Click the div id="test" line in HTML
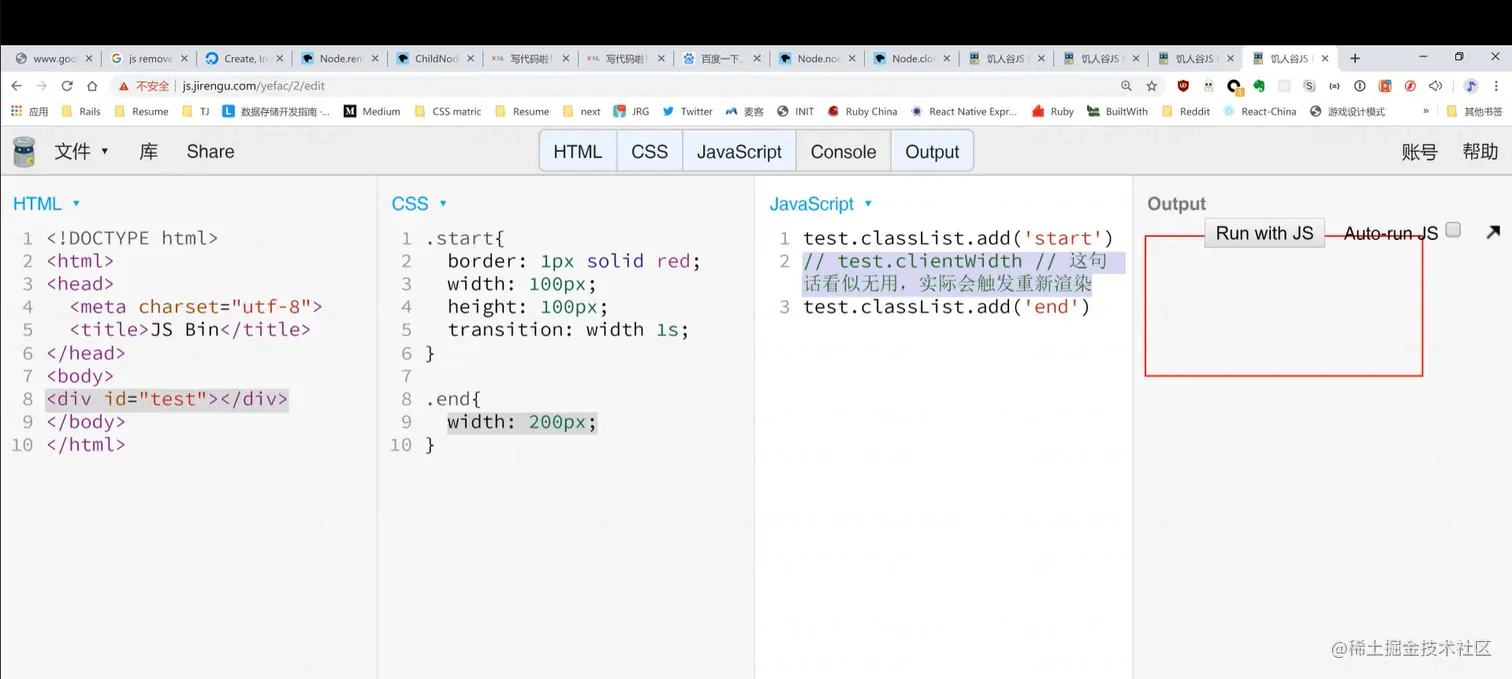 pos(167,399)
